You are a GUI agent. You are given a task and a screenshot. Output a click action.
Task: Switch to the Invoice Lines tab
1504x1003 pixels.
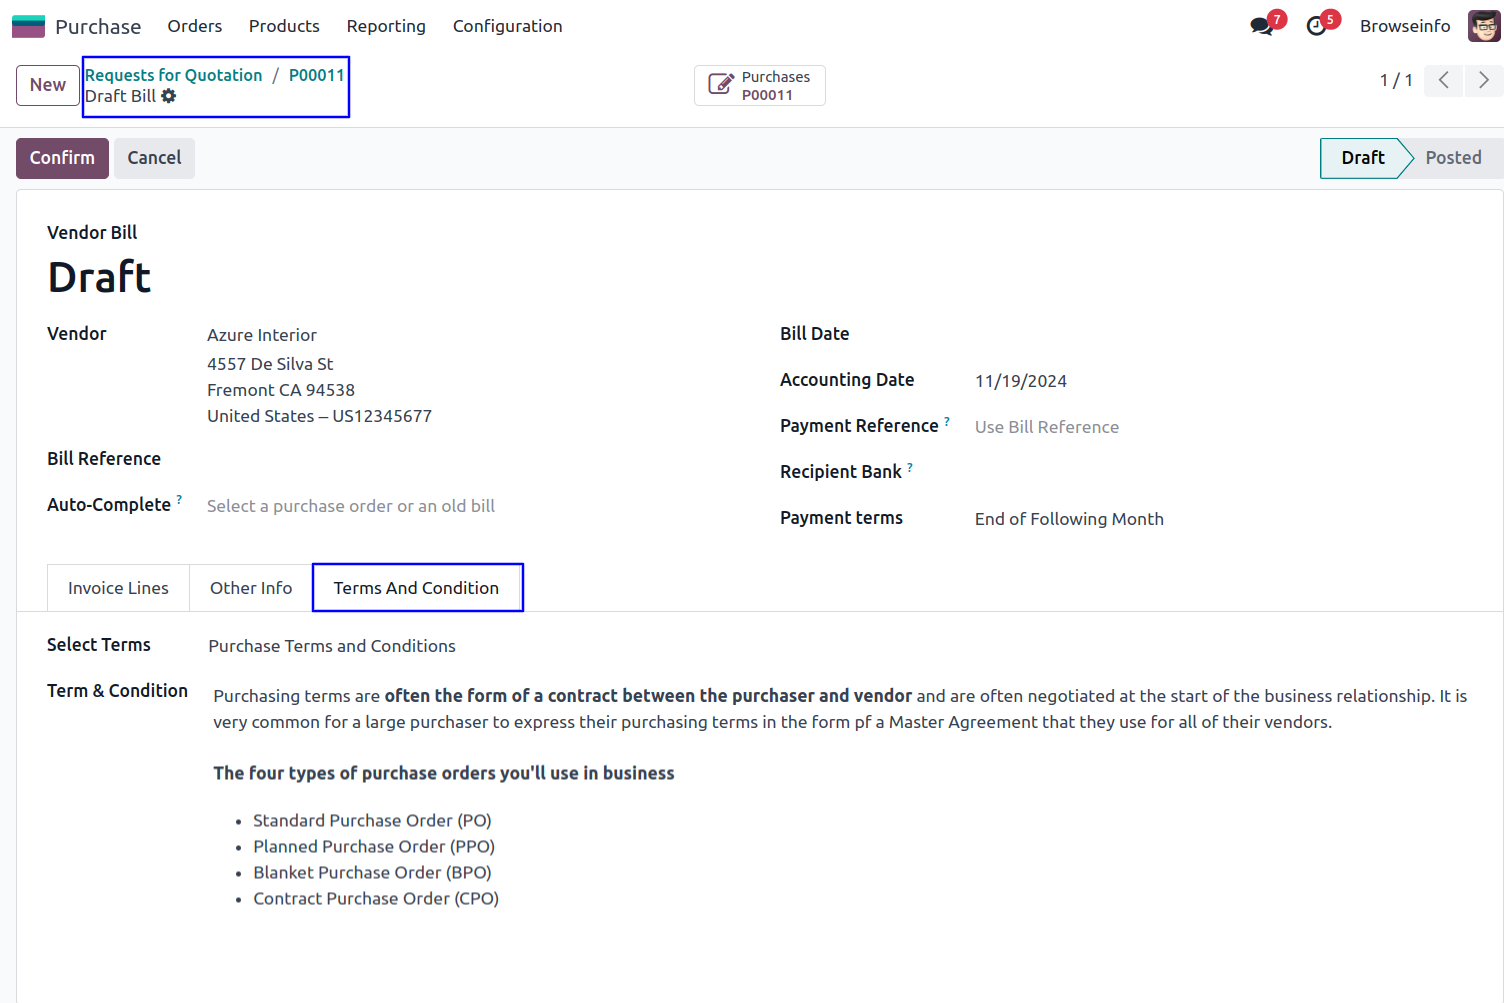(118, 588)
